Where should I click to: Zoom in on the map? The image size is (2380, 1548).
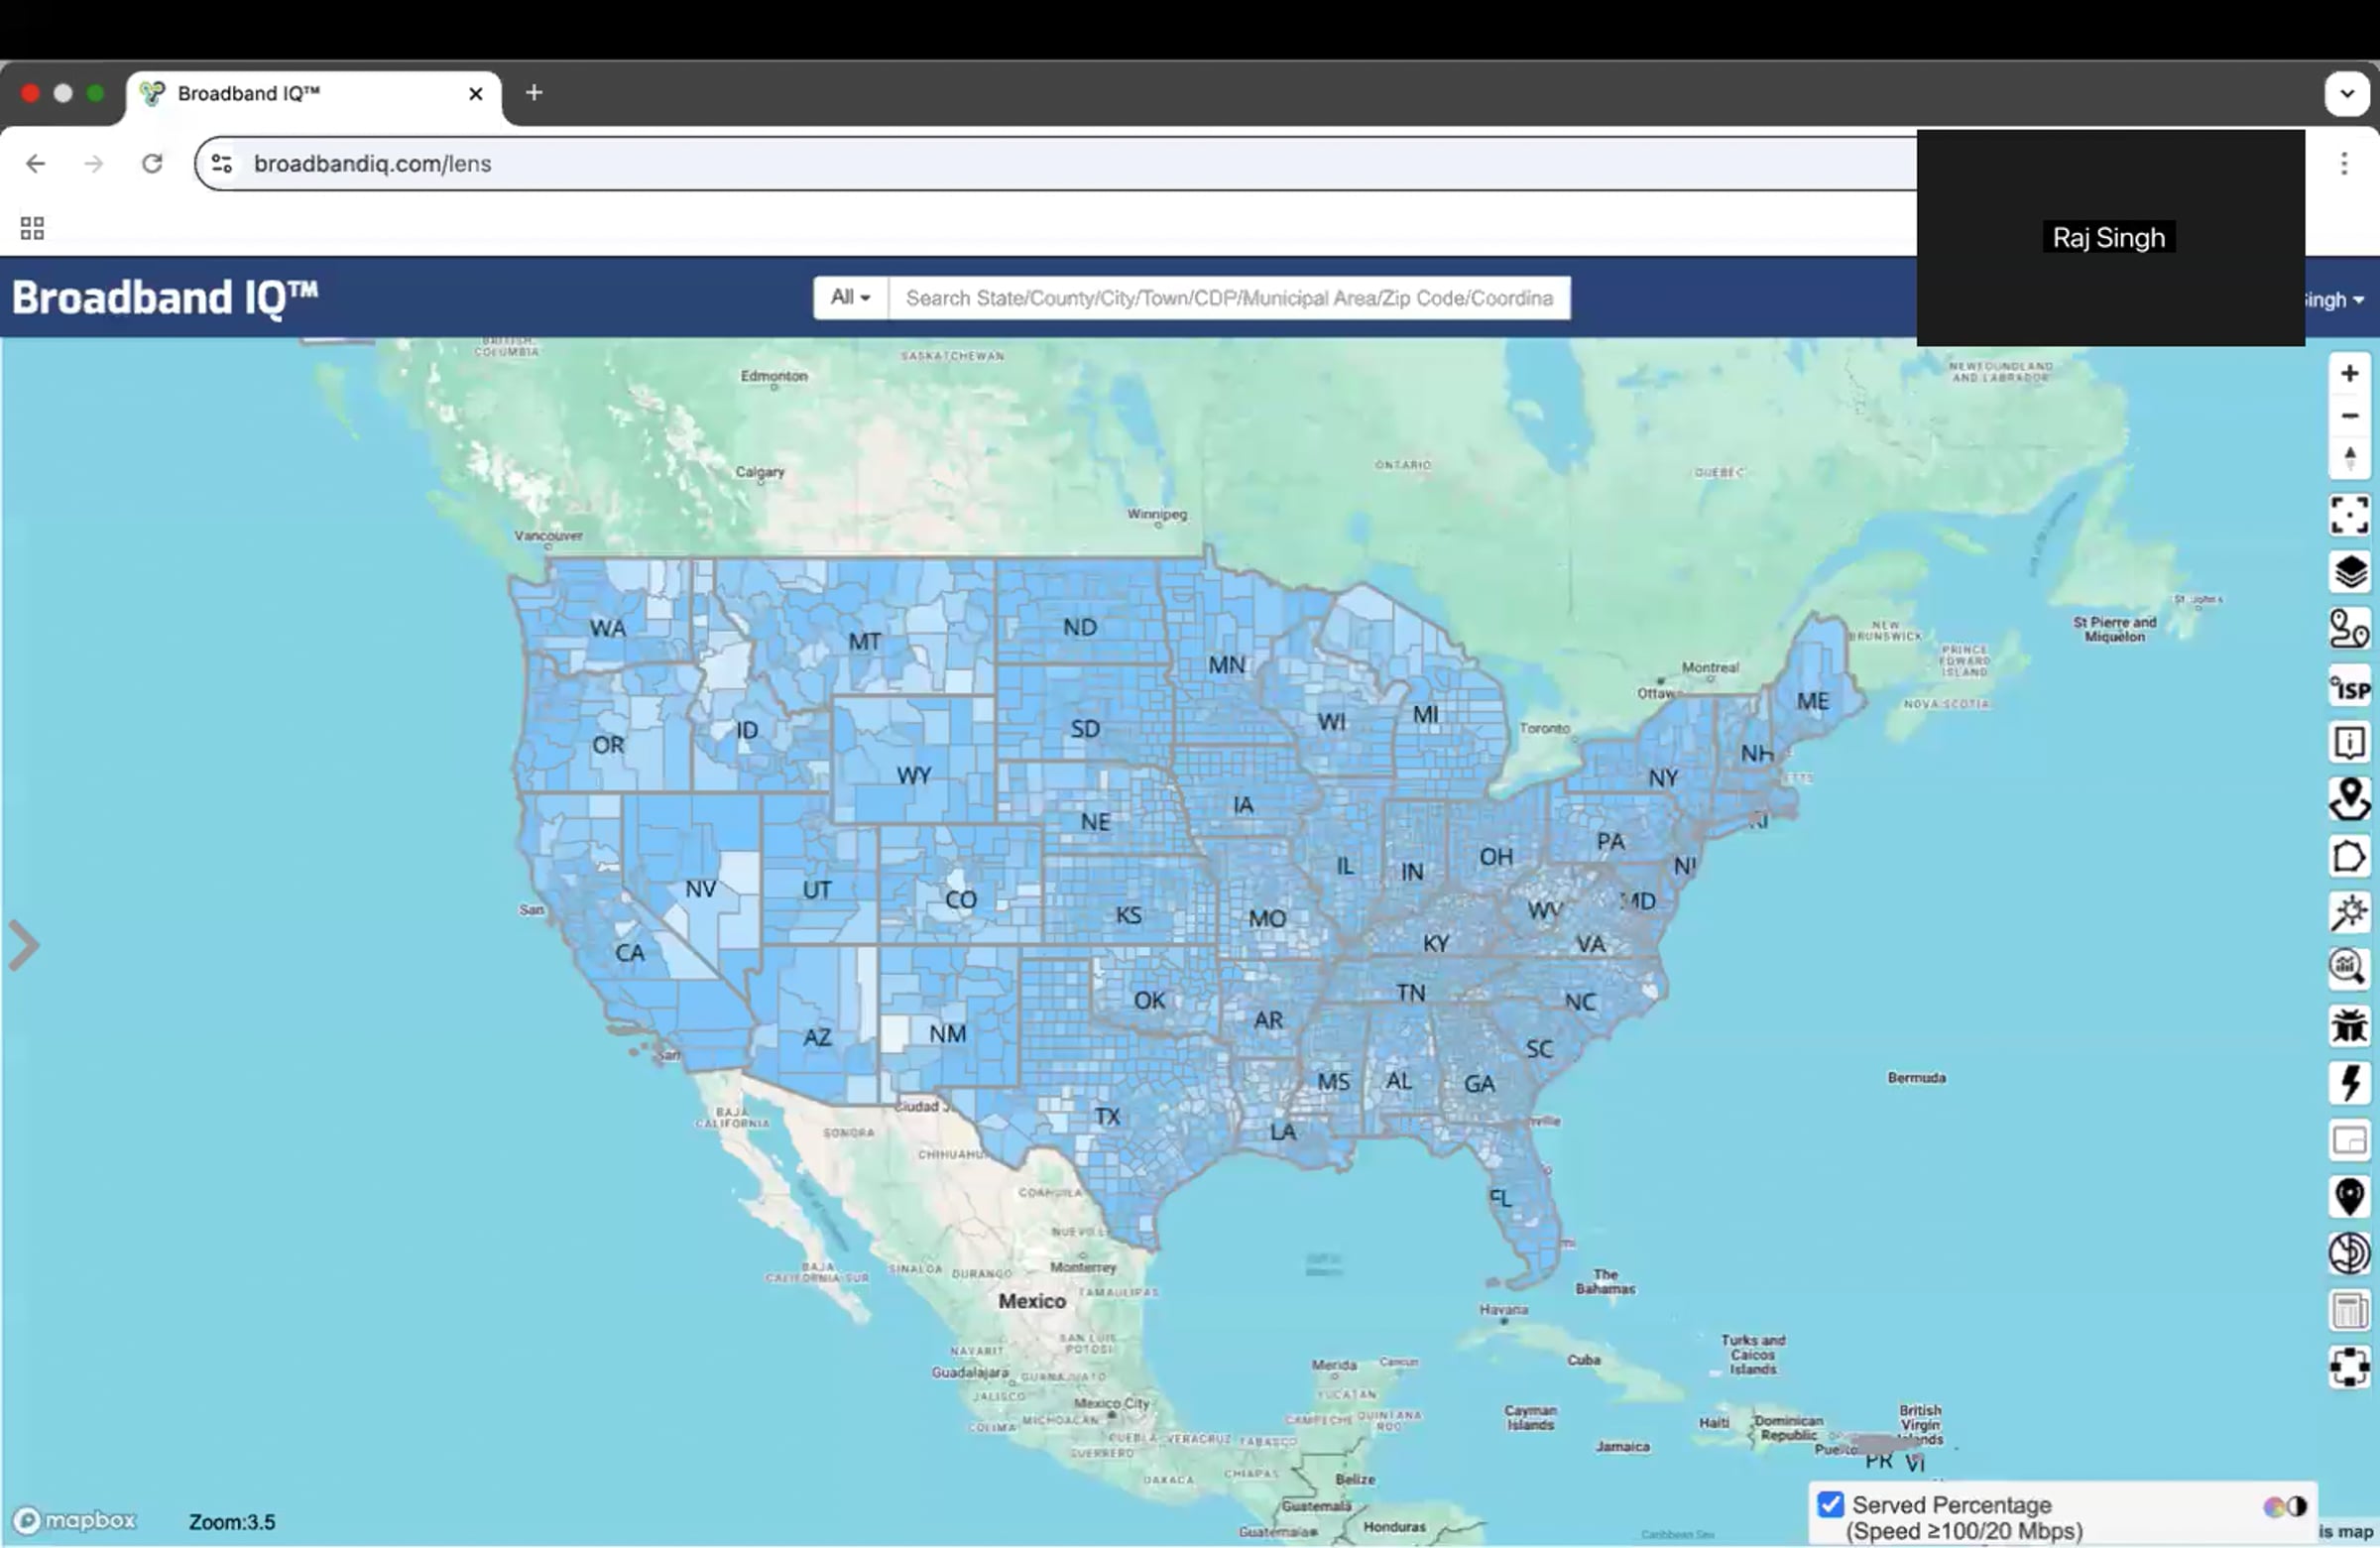point(2349,374)
